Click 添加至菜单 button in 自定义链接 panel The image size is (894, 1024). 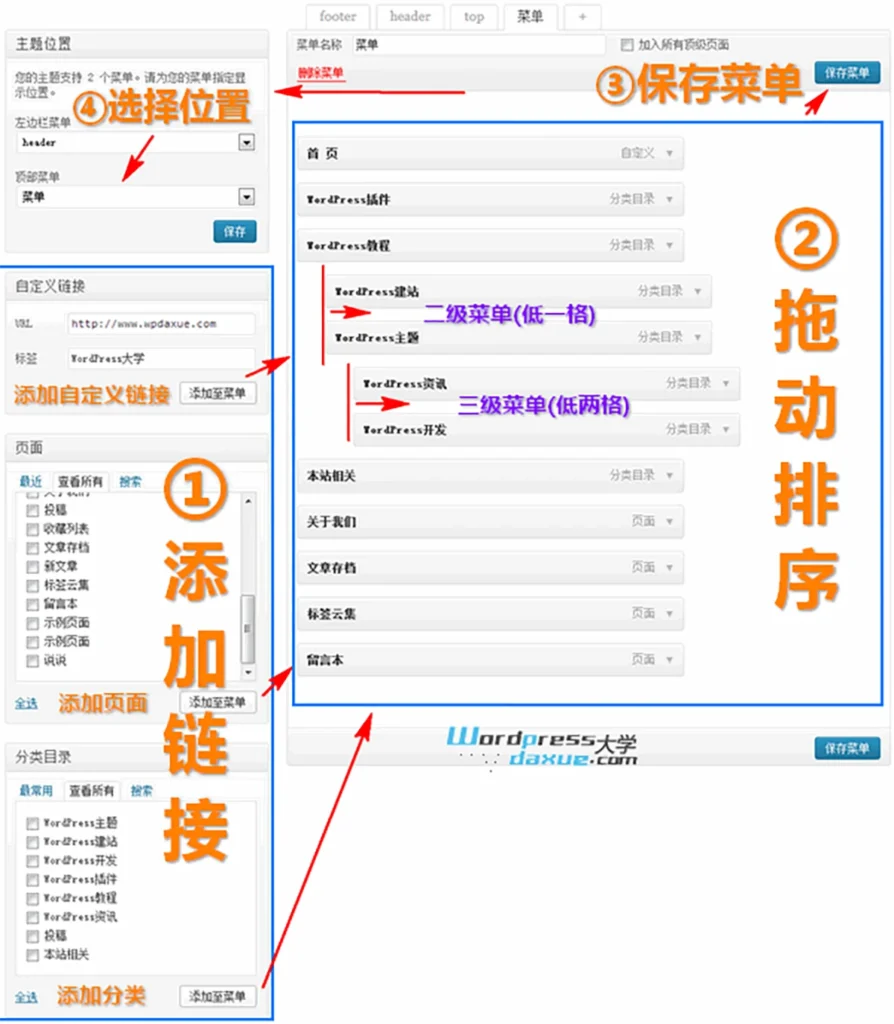click(x=218, y=393)
